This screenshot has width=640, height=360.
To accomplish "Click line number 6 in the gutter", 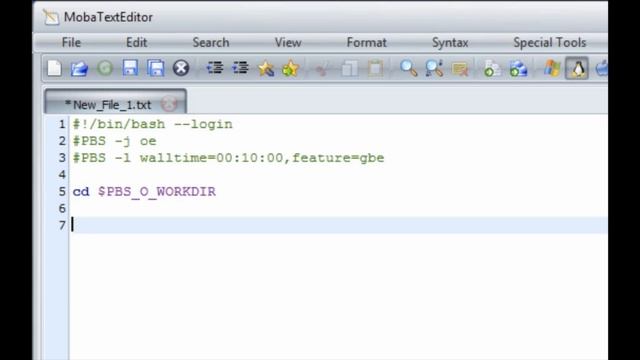I will point(62,208).
